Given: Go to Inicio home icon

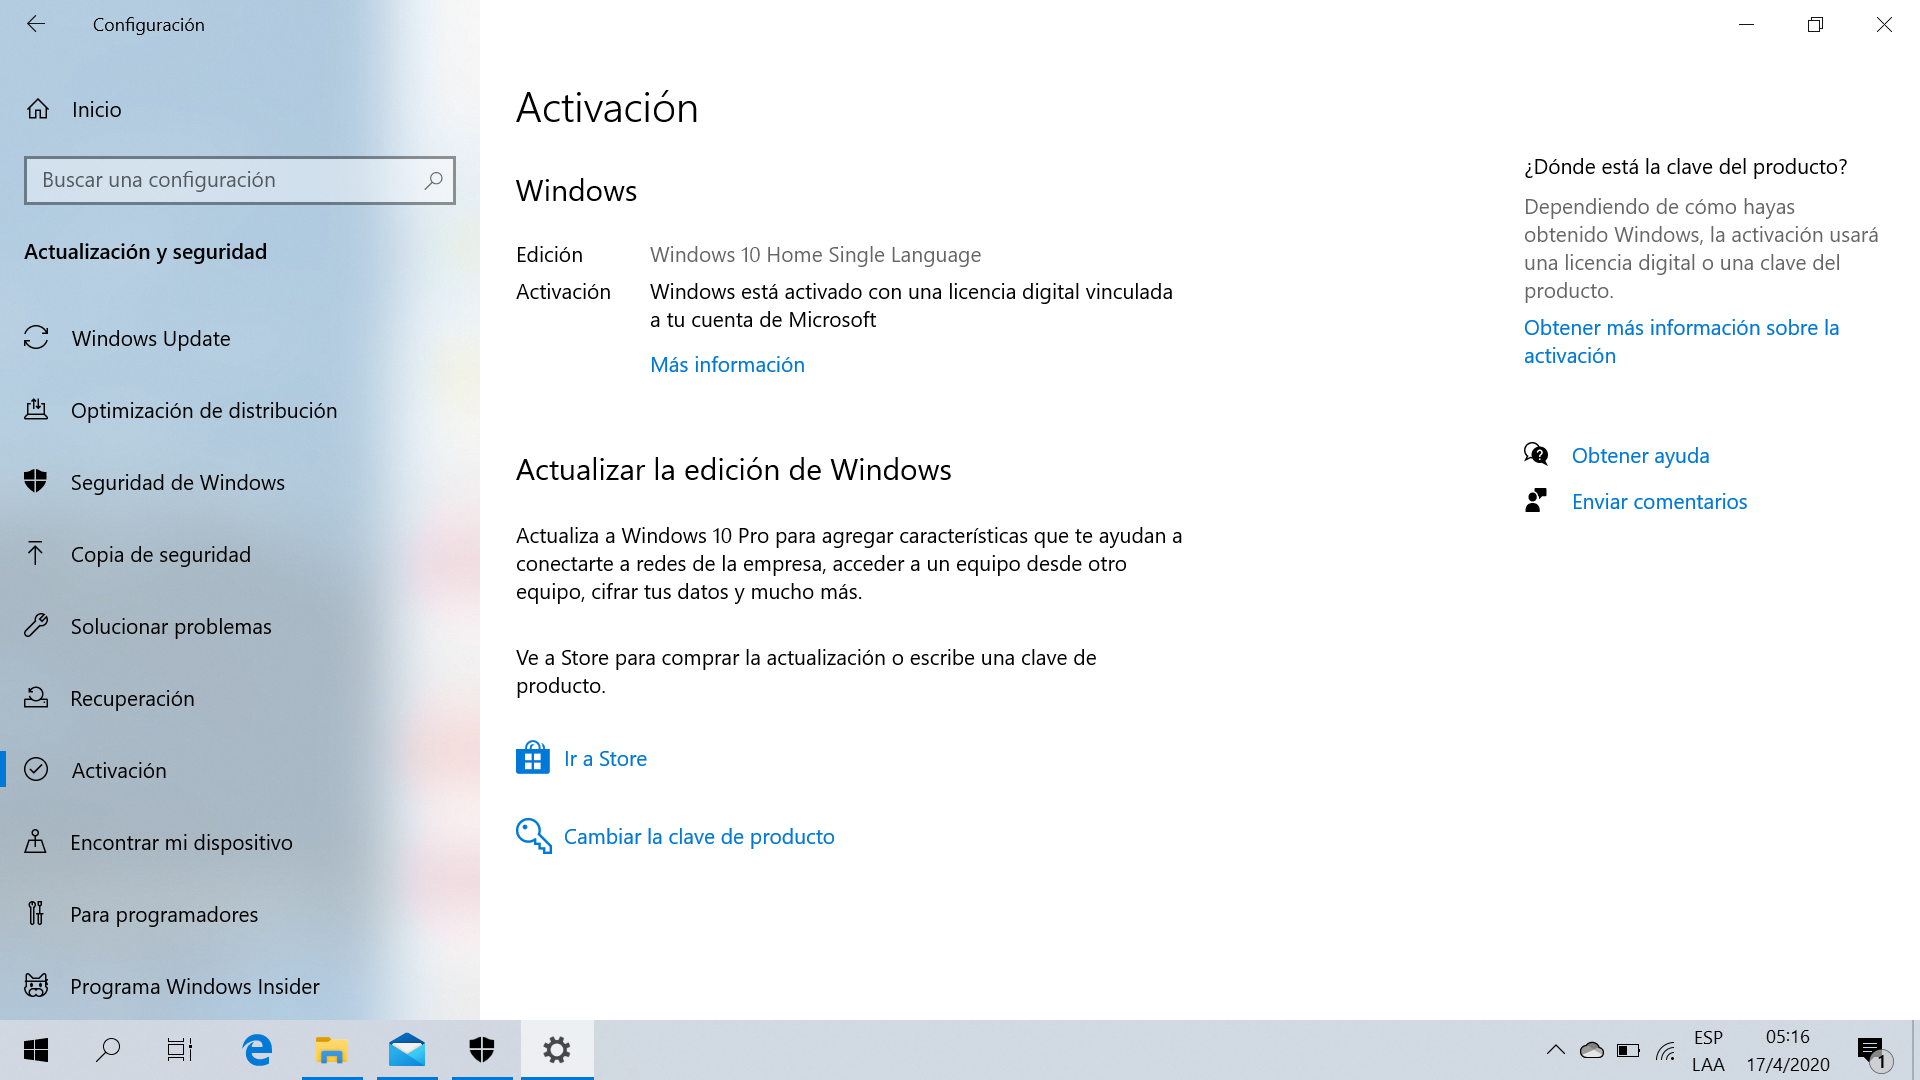Looking at the screenshot, I should 38,109.
